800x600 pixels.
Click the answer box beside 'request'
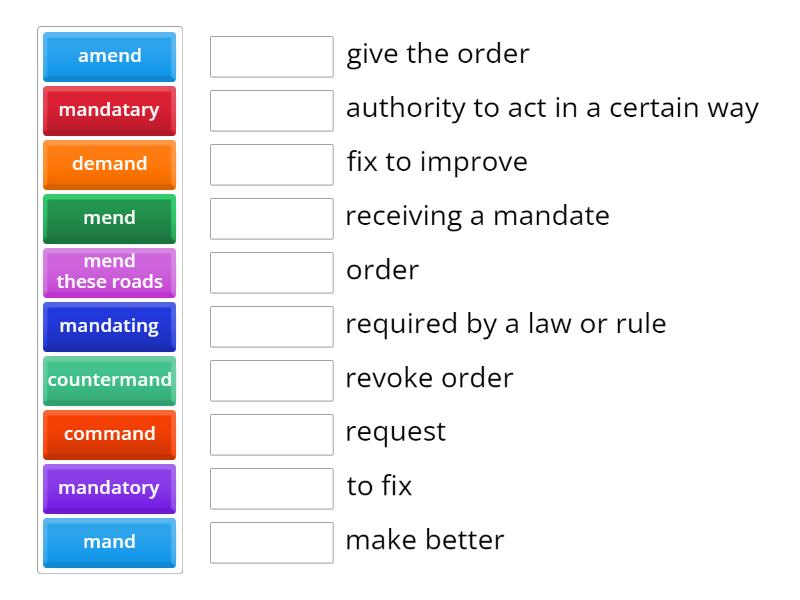click(x=271, y=434)
